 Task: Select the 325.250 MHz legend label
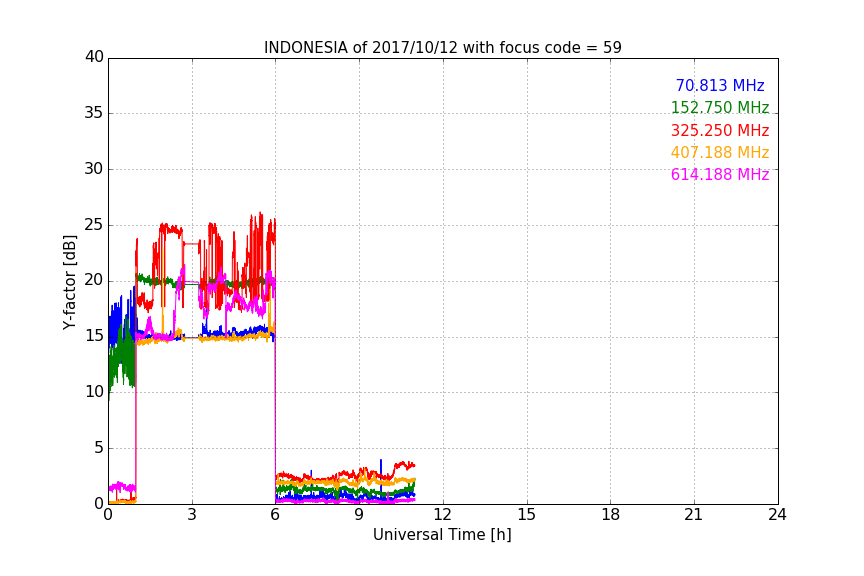tap(720, 130)
